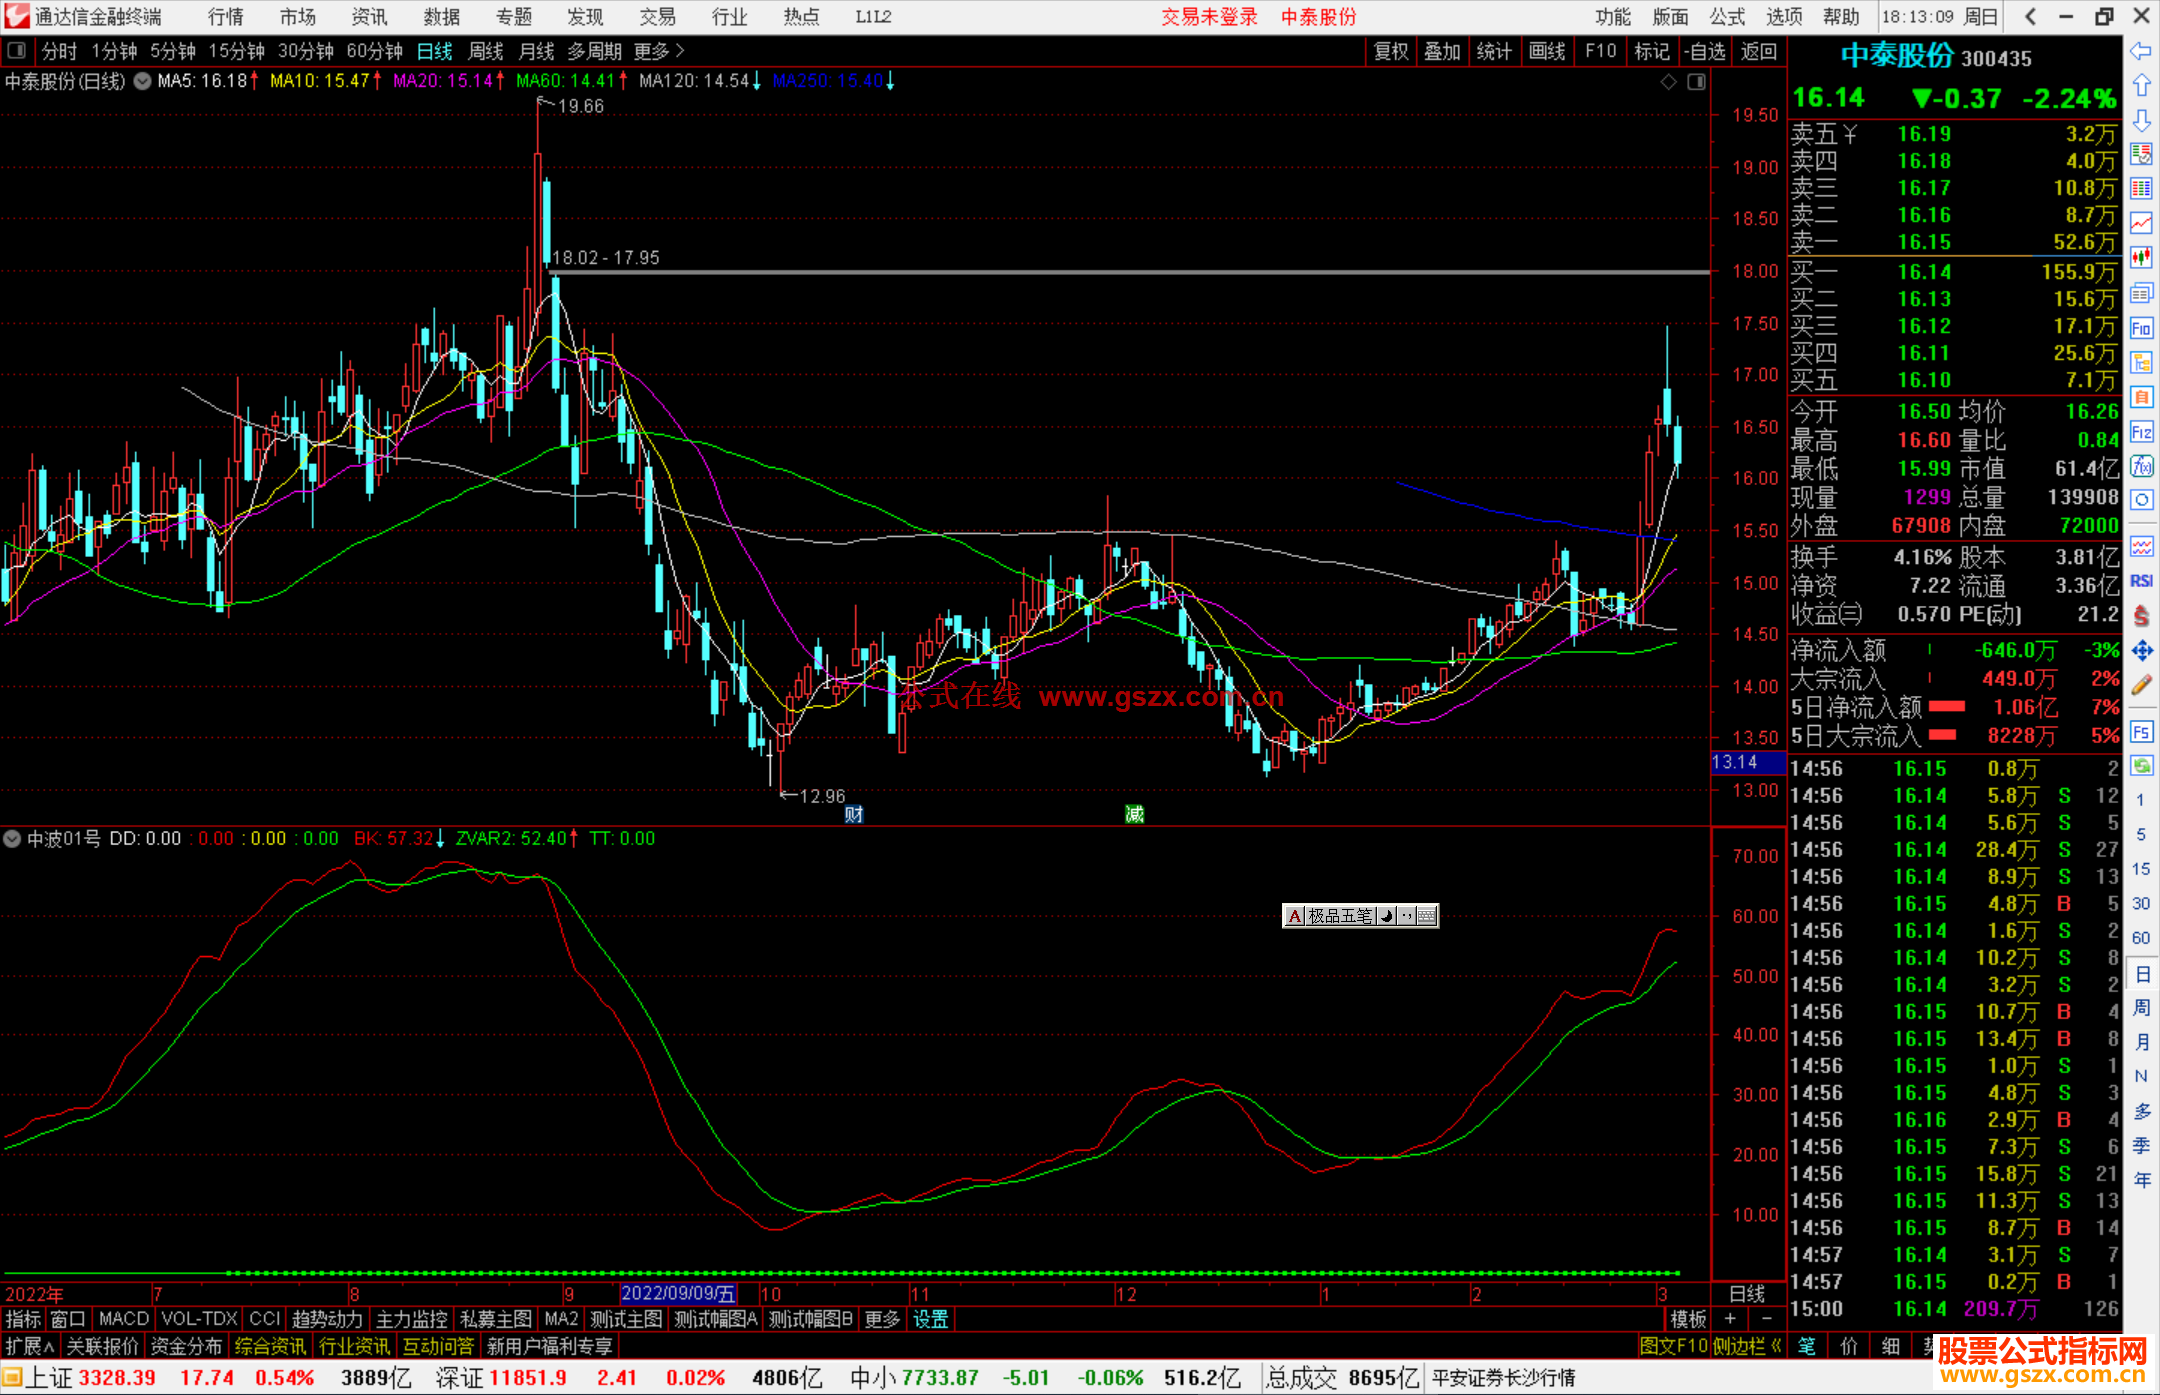Toggle the panel square icon before 分时
The image size is (2160, 1395).
coord(17,50)
